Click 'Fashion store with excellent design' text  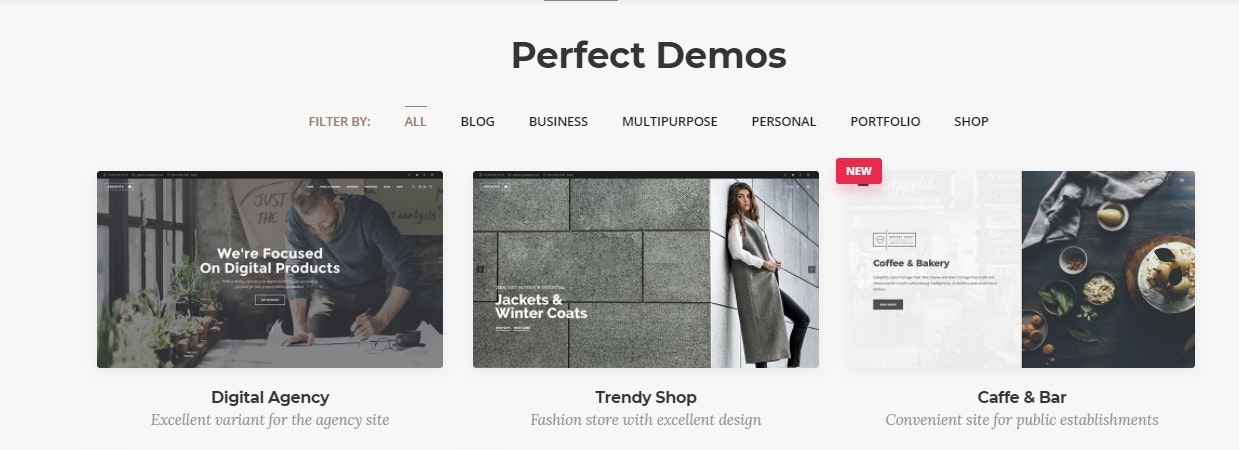[646, 420]
